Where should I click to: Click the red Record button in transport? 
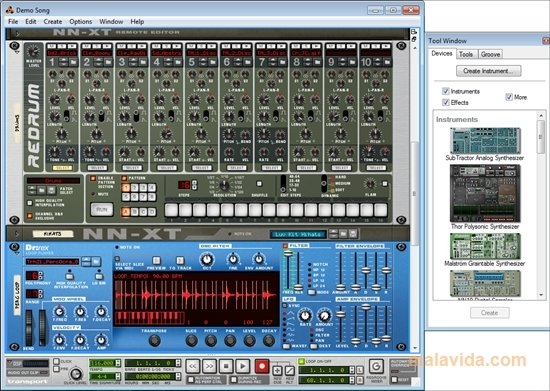pos(262,366)
